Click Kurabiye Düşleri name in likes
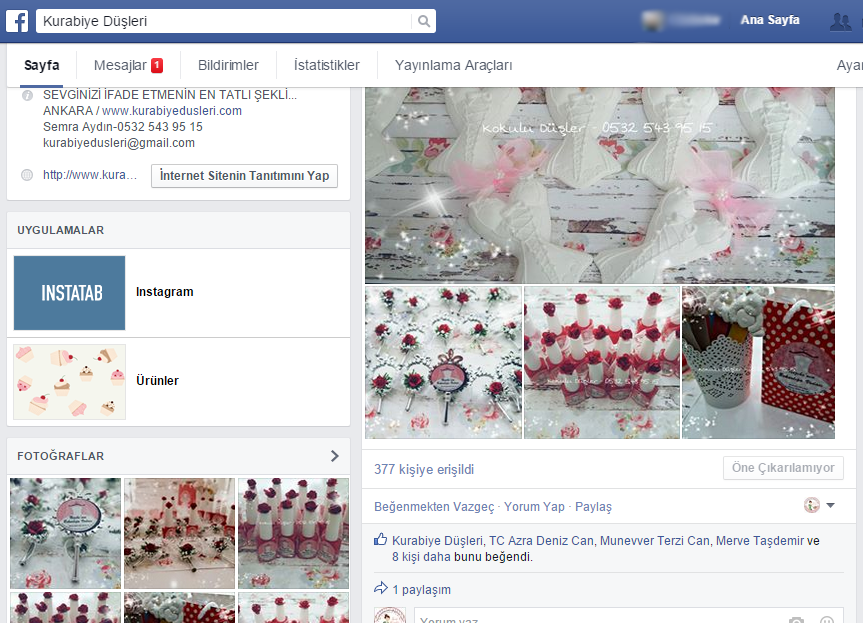This screenshot has width=863, height=623. tap(438, 541)
